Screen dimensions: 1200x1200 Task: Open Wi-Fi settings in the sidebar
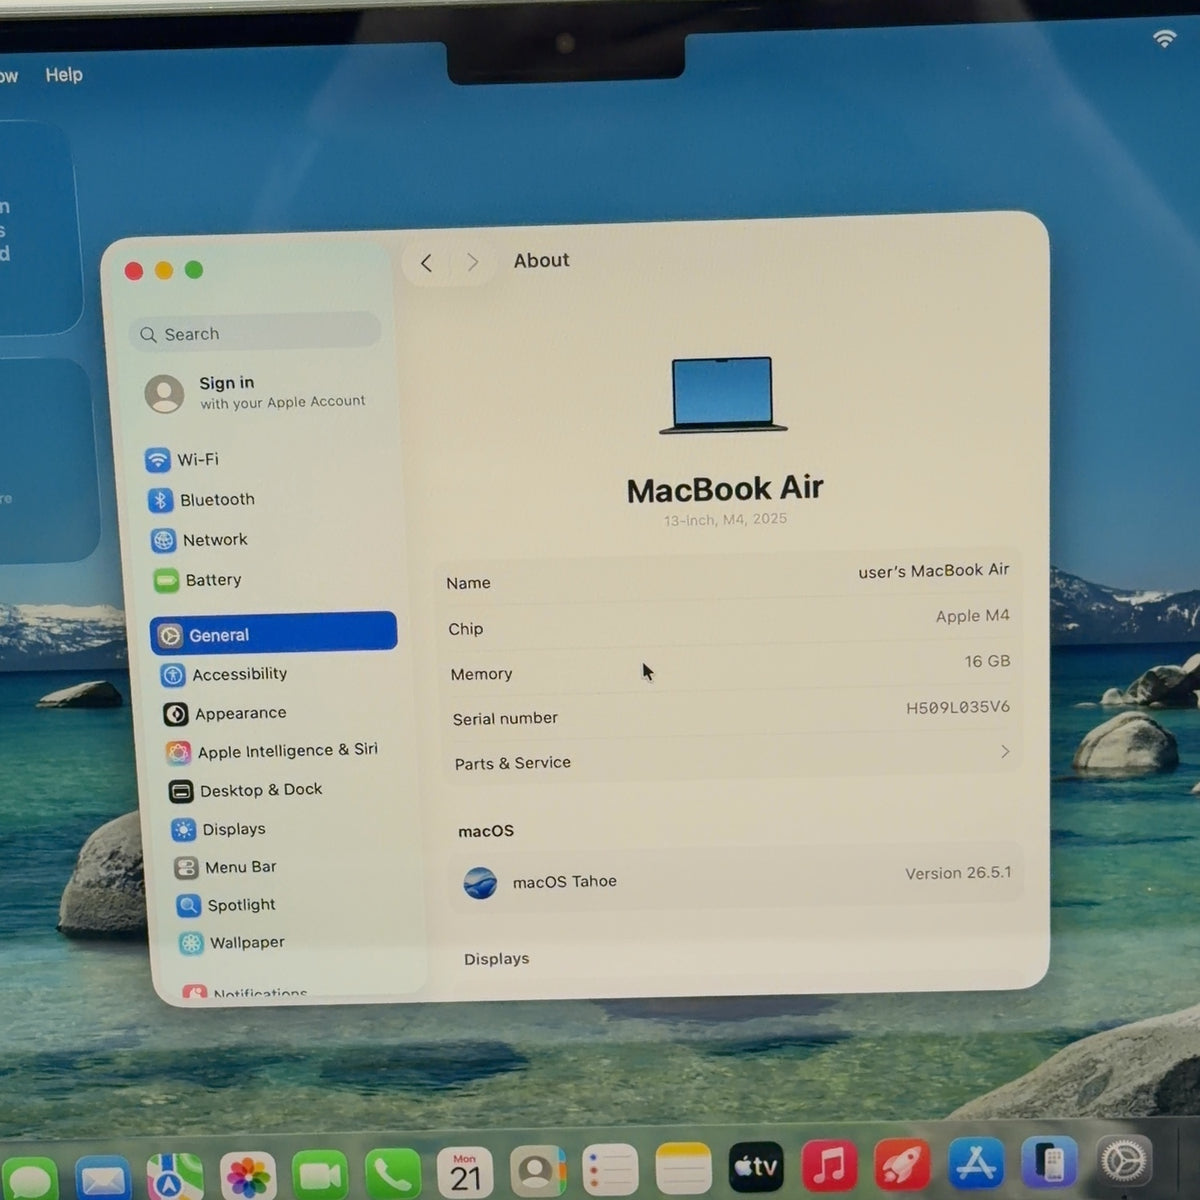click(x=183, y=459)
